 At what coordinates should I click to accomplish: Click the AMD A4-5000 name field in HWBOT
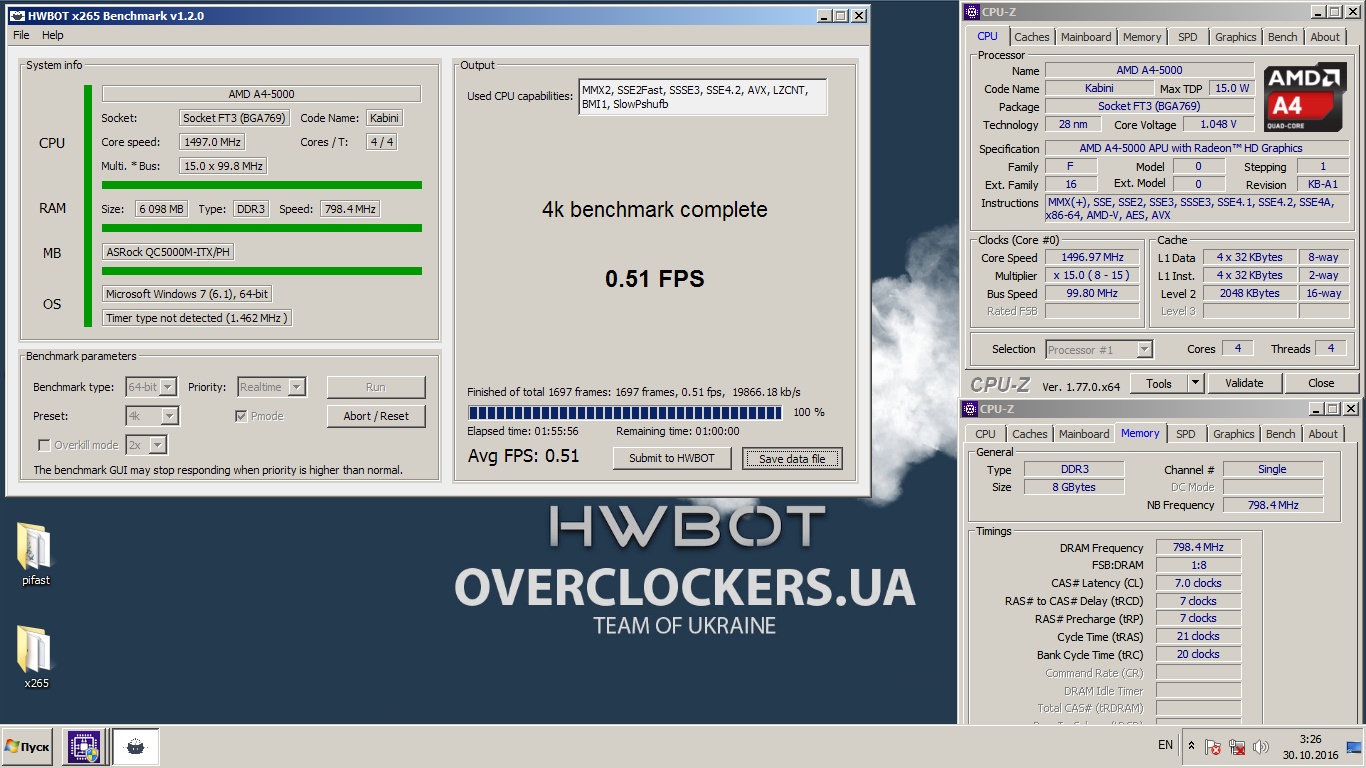pyautogui.click(x=261, y=94)
